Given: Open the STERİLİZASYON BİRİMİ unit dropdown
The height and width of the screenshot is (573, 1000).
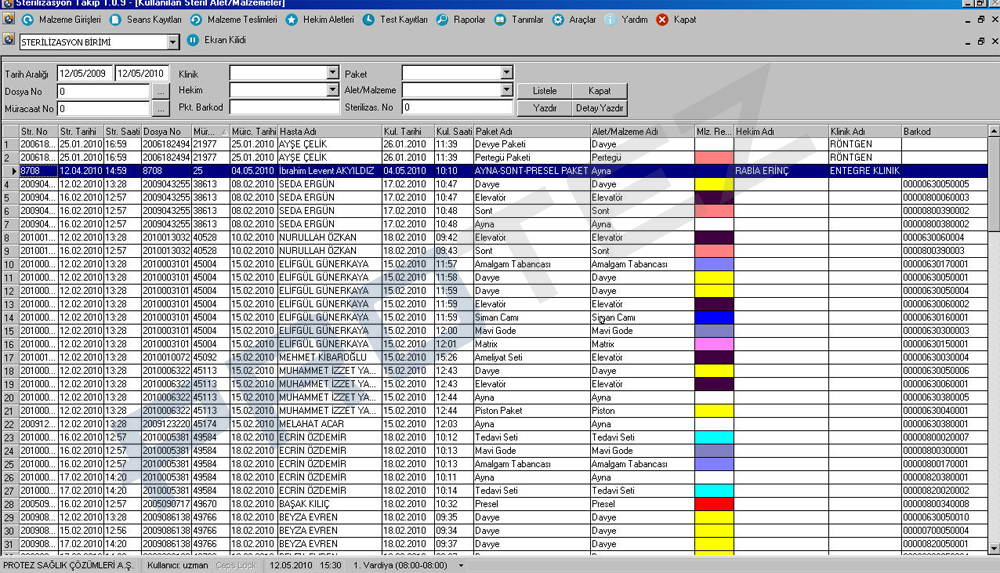Looking at the screenshot, I should tap(172, 42).
